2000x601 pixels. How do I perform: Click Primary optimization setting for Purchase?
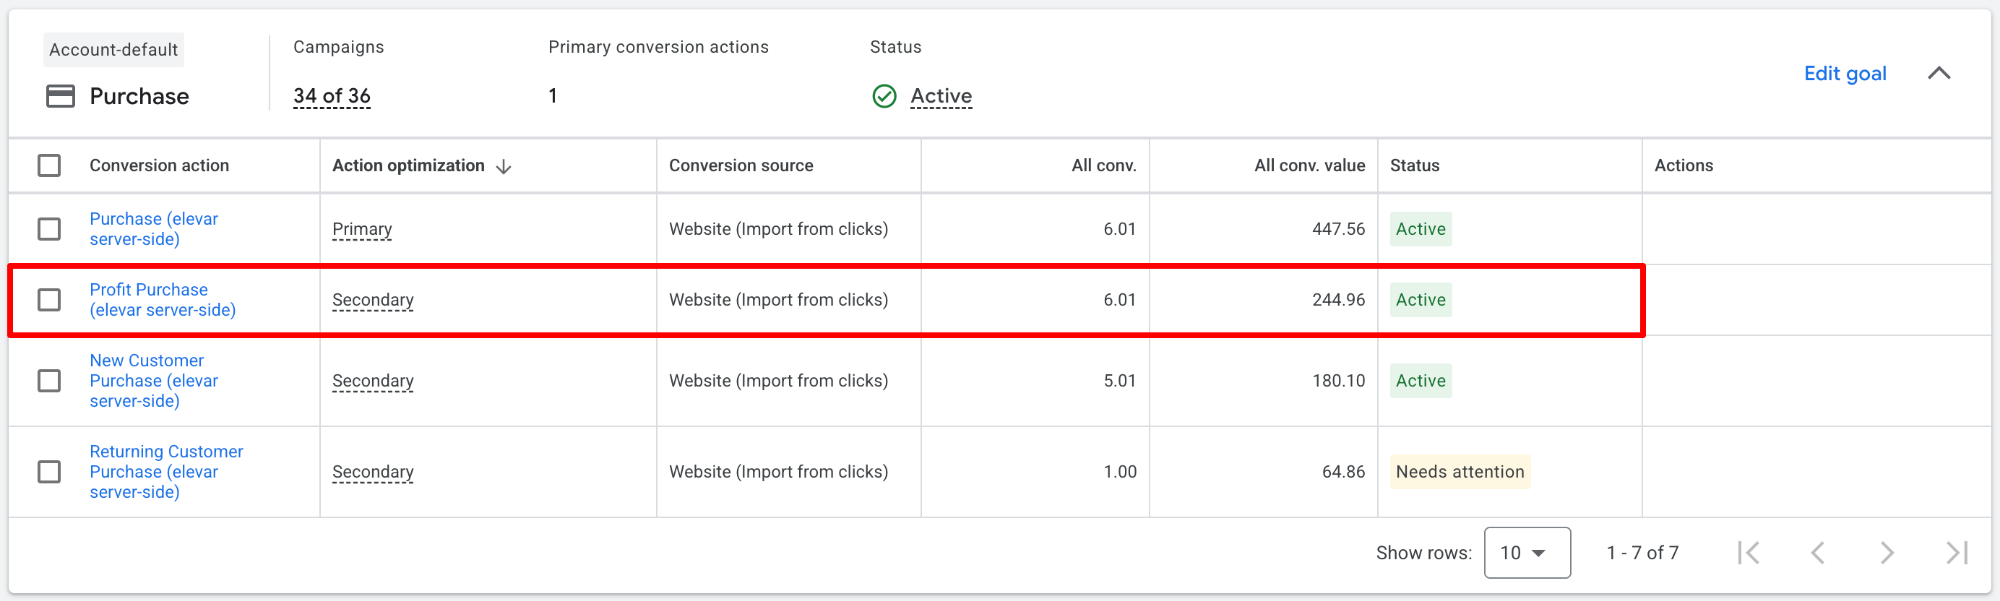(x=362, y=229)
